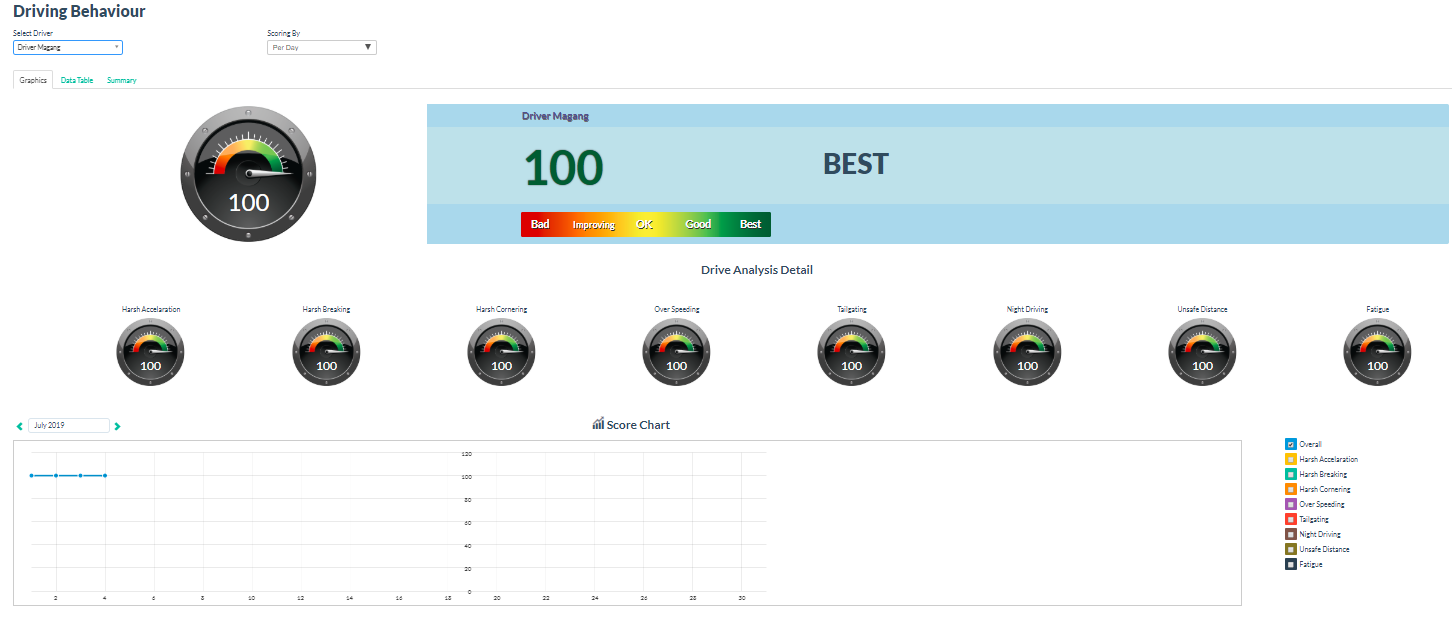
Task: Switch to the Data Table tab
Action: point(77,80)
